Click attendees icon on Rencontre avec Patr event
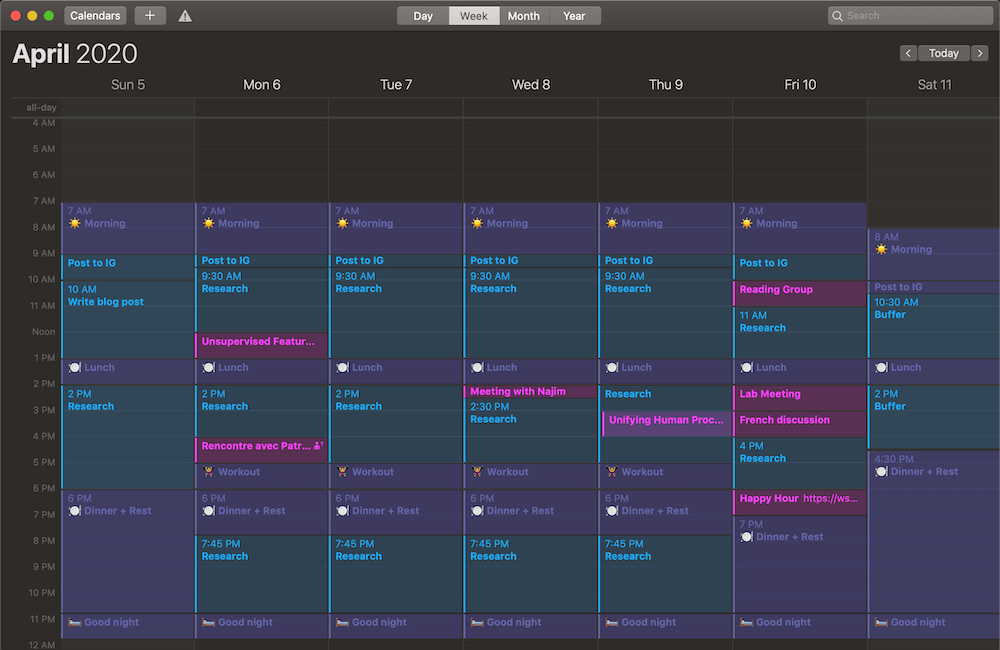The width and height of the screenshot is (1000, 650). click(x=319, y=446)
